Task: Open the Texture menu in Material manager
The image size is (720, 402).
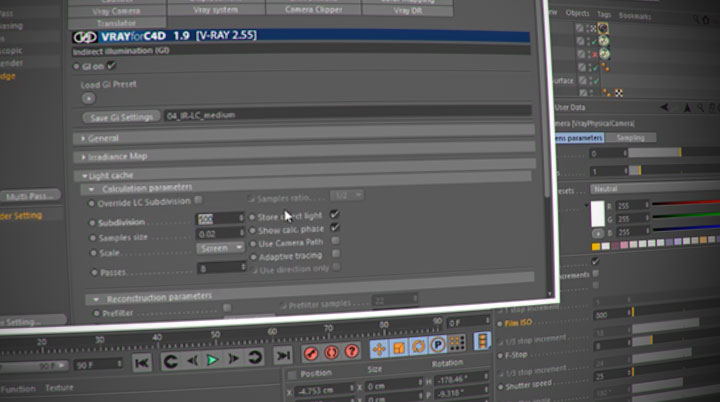Action: coord(59,388)
